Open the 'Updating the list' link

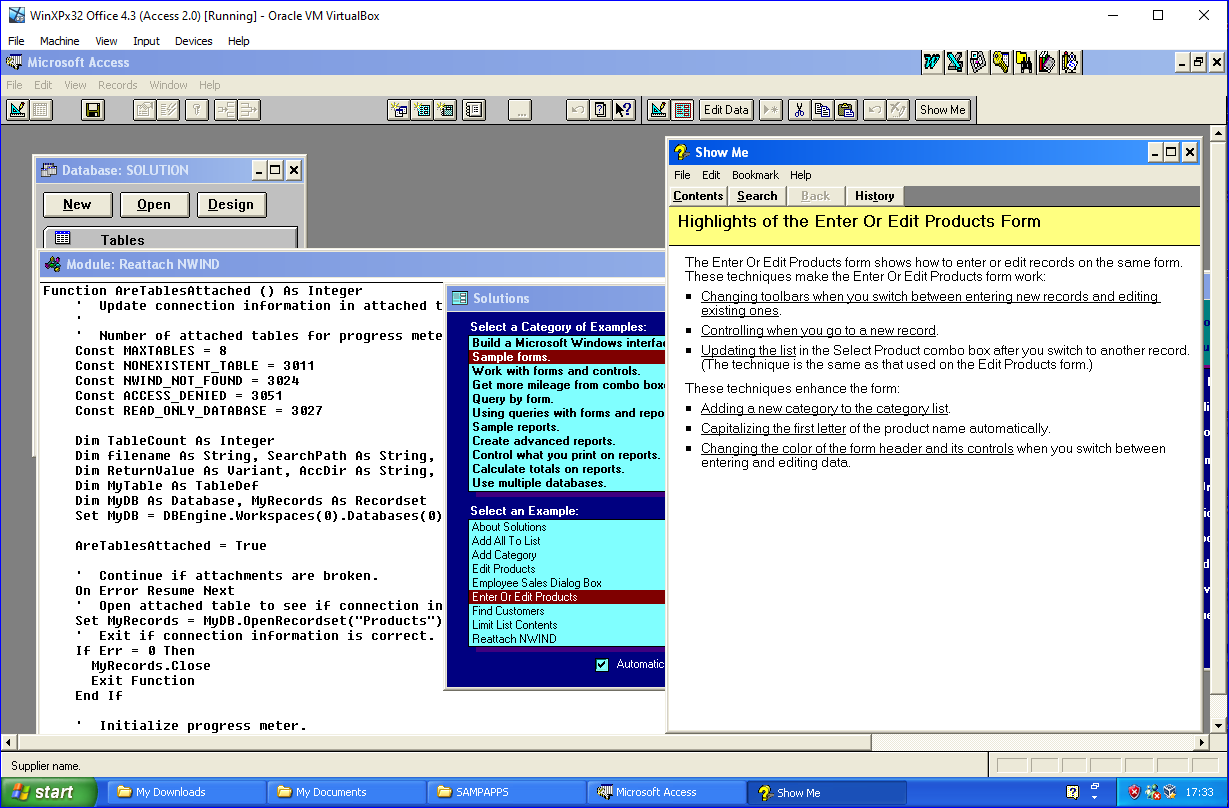click(x=749, y=350)
